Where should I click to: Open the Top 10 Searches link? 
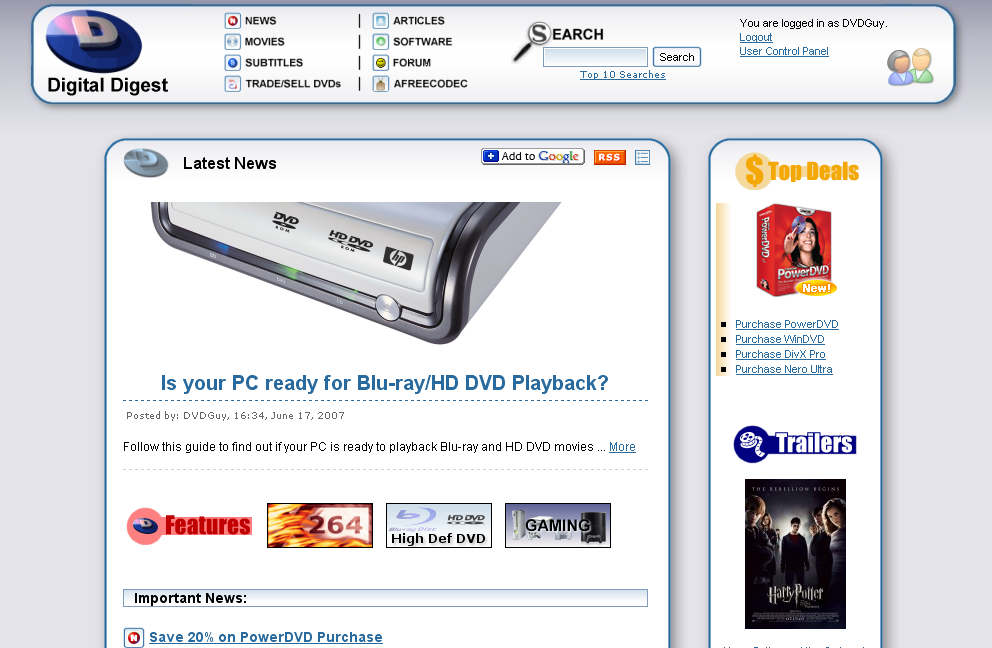[622, 75]
